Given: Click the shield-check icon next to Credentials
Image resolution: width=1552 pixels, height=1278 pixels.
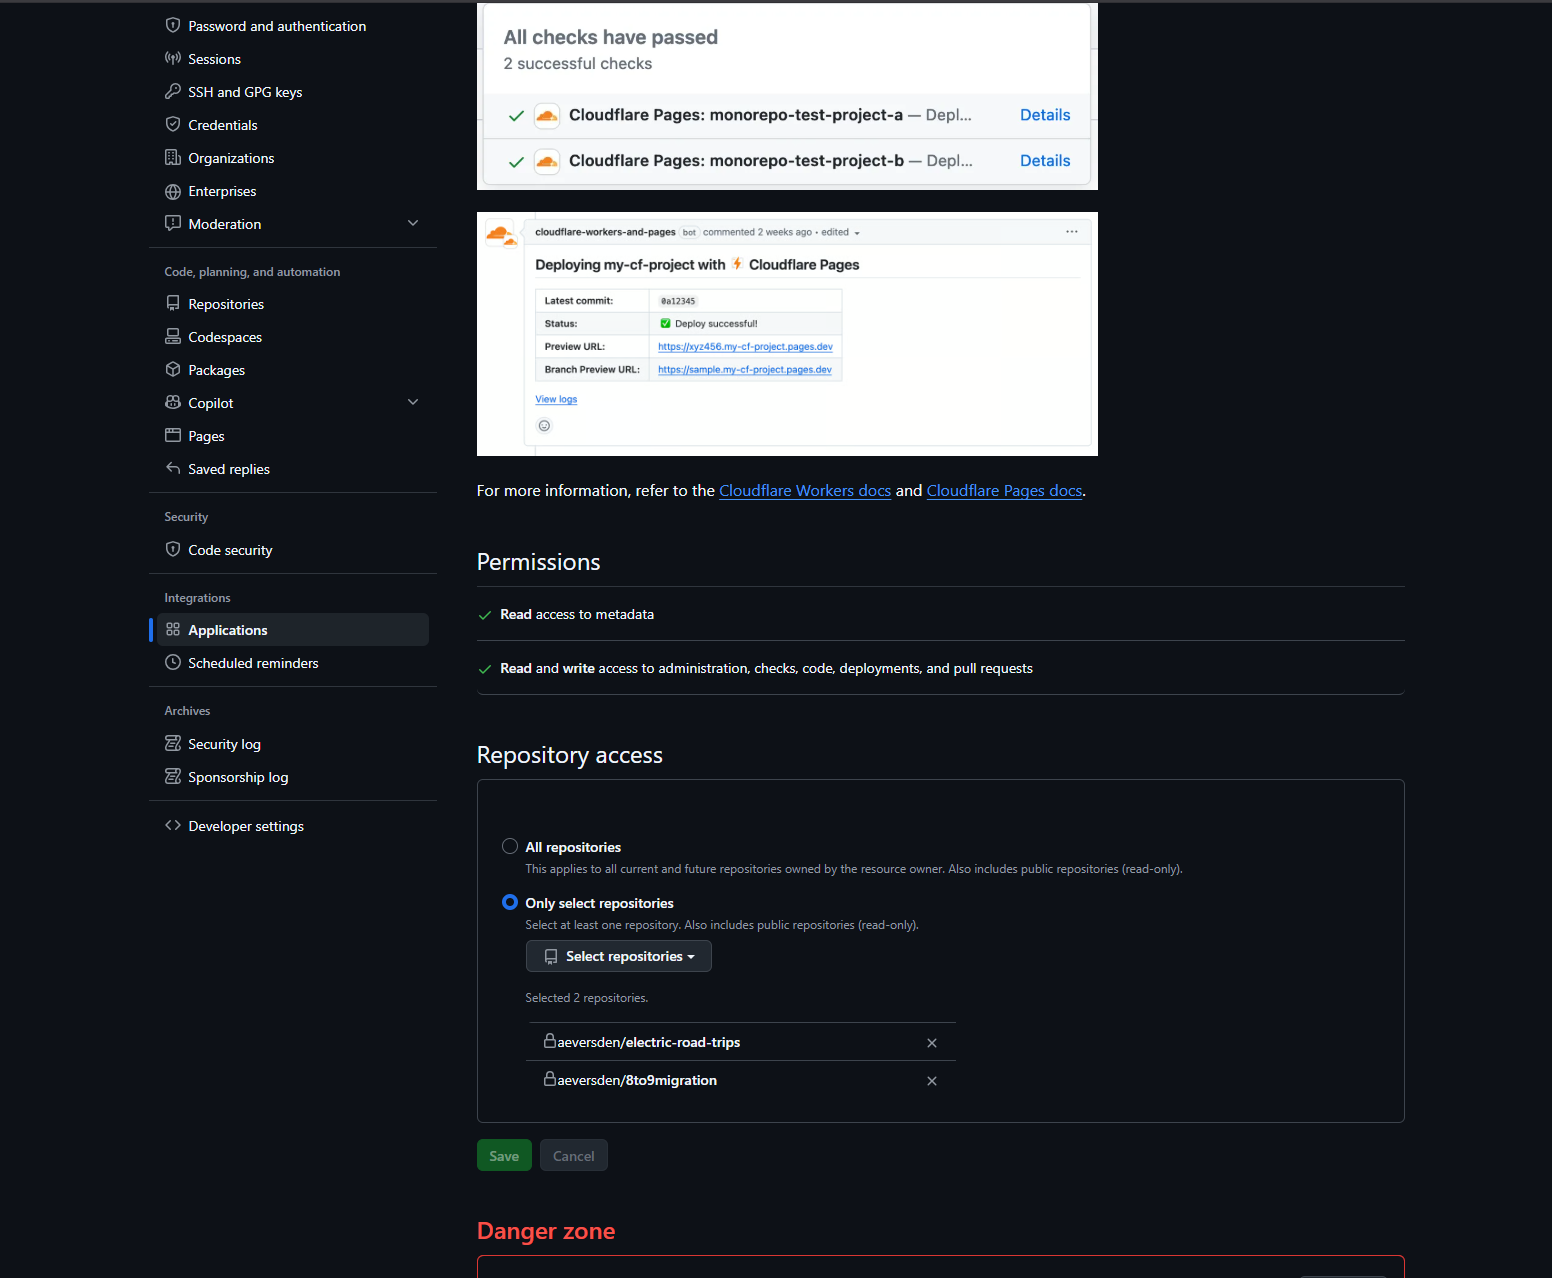Looking at the screenshot, I should point(173,125).
